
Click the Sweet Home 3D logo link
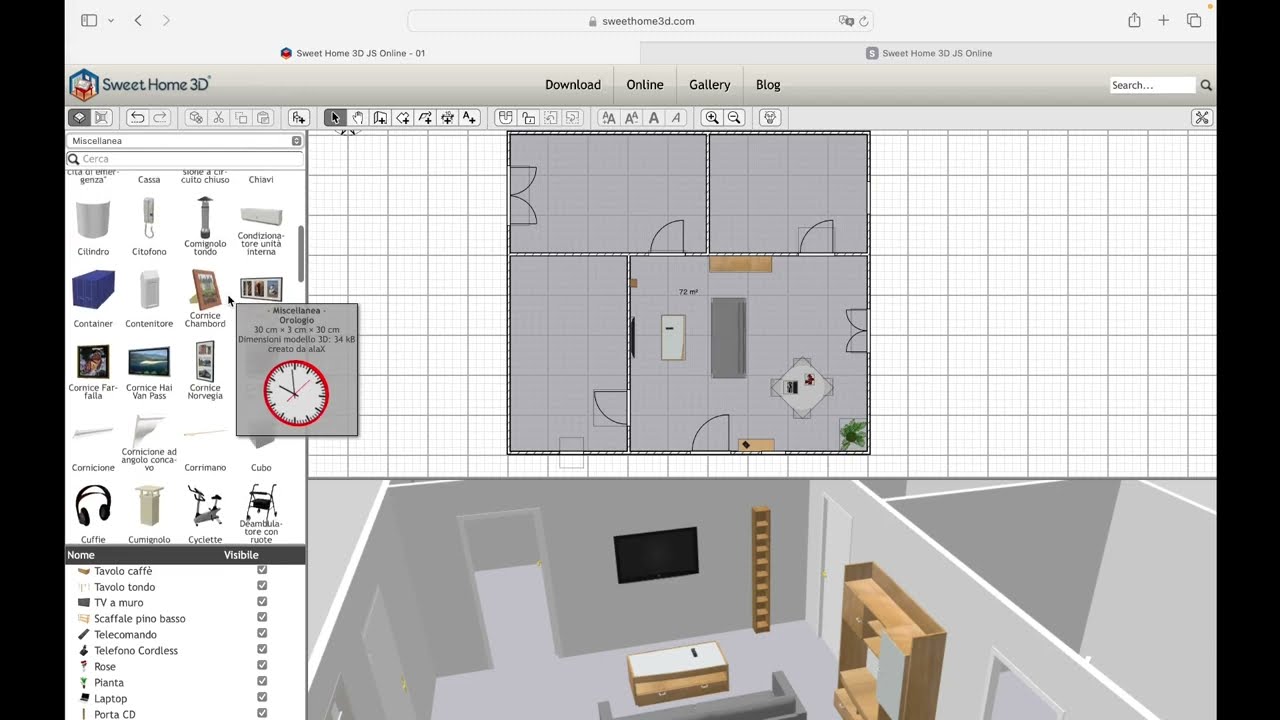140,85
